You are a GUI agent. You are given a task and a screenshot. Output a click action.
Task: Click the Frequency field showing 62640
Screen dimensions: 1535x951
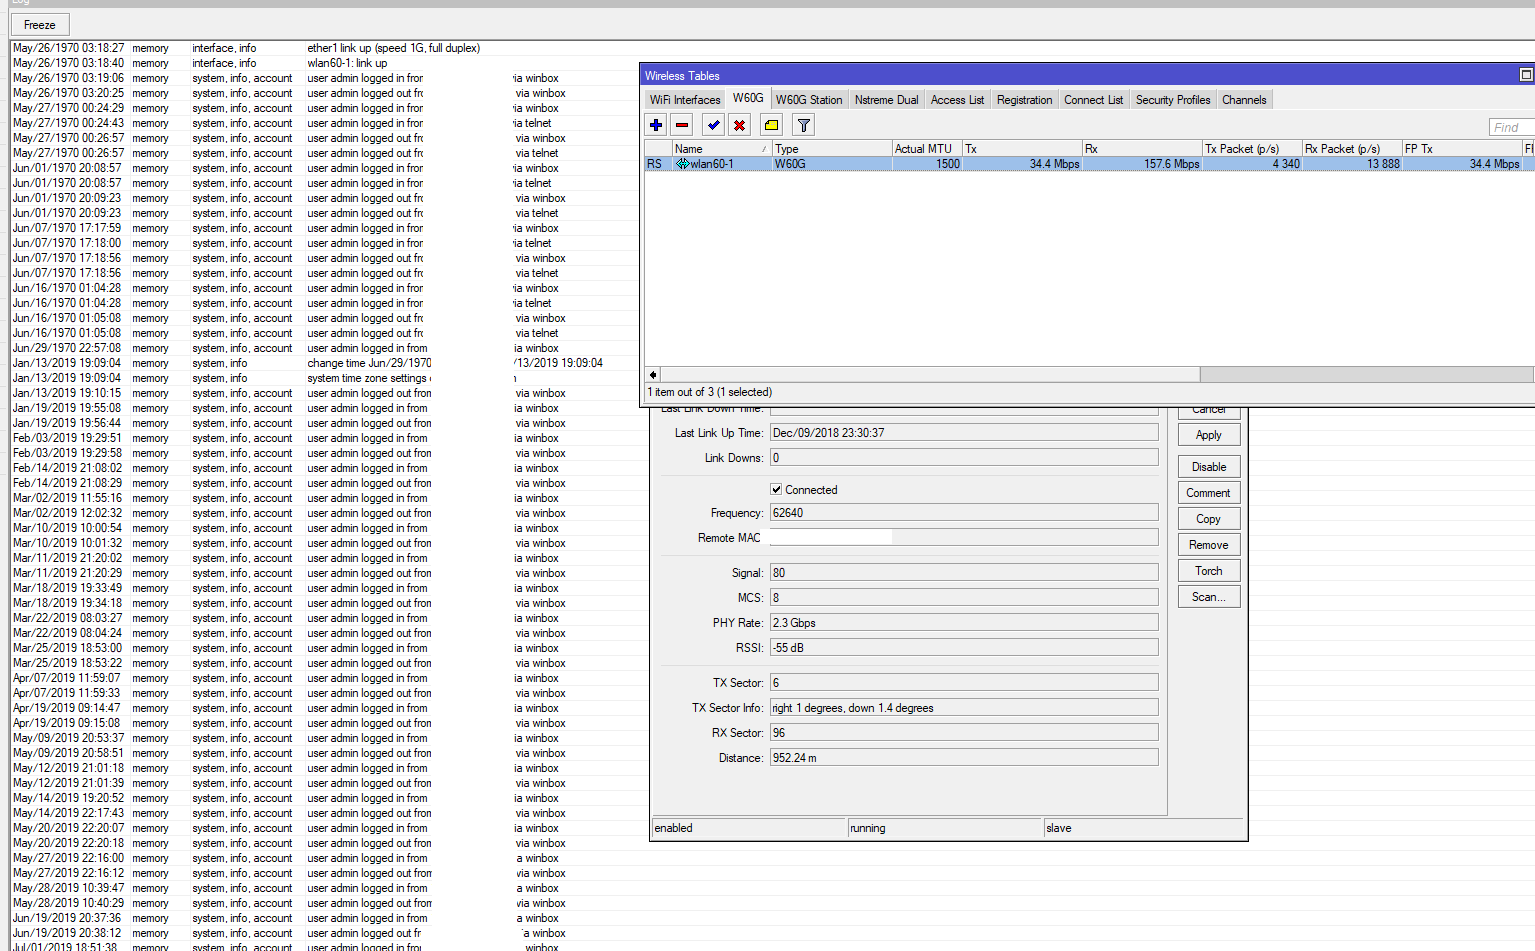[964, 513]
